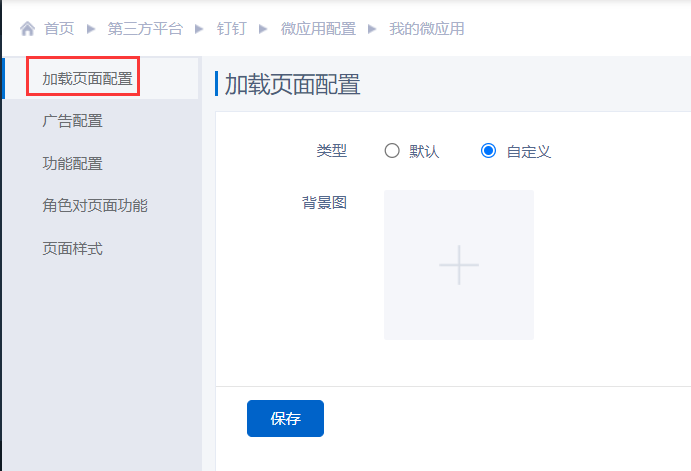Click the plus icon to upload 背景图

click(459, 265)
